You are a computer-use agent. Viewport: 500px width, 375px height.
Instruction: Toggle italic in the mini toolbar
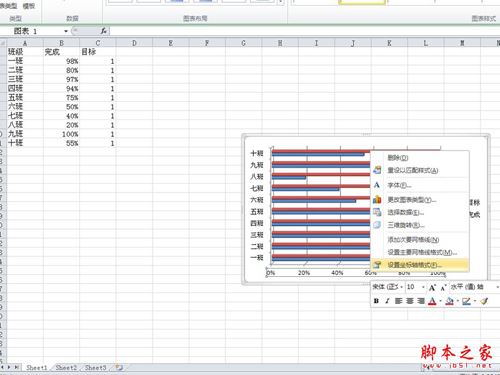point(387,301)
